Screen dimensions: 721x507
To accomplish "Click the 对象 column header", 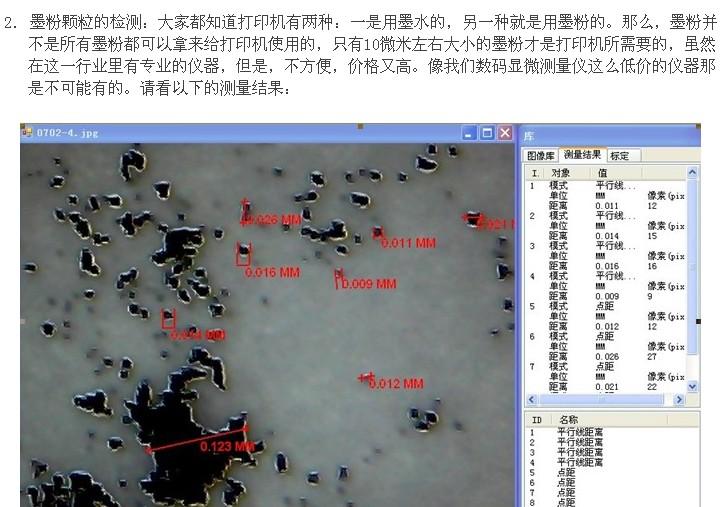I will pos(561,173).
